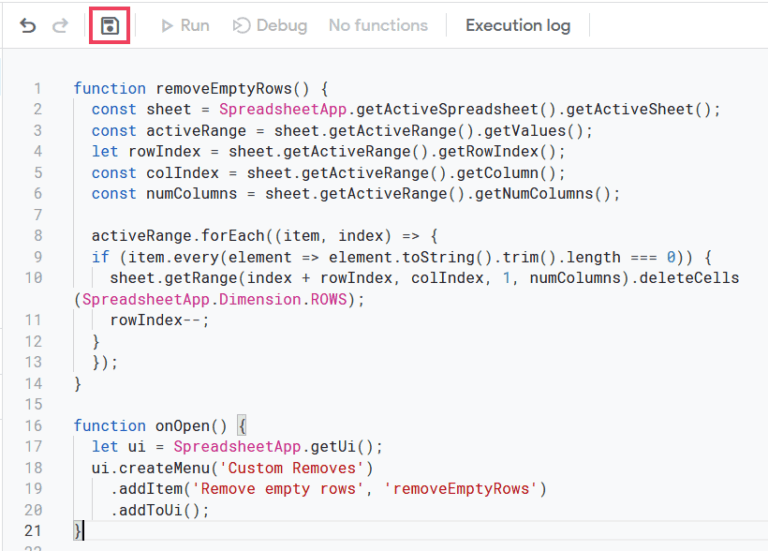The width and height of the screenshot is (768, 551).
Task: Click the closing brace on line 21
Action: 77,530
